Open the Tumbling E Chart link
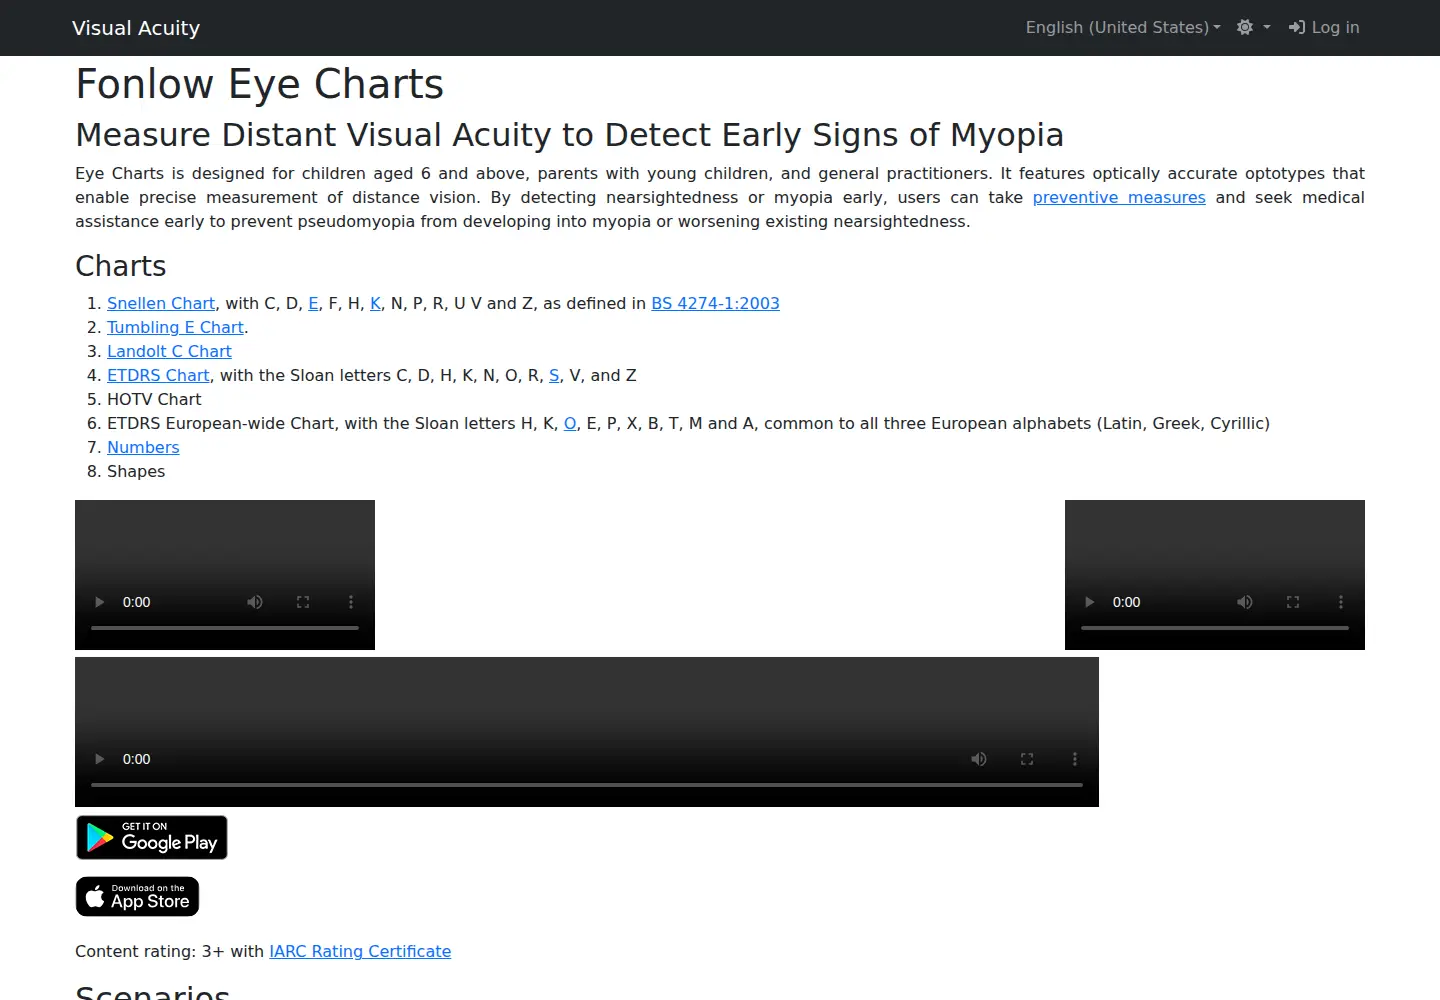Viewport: 1440px width, 1000px height. tap(175, 327)
